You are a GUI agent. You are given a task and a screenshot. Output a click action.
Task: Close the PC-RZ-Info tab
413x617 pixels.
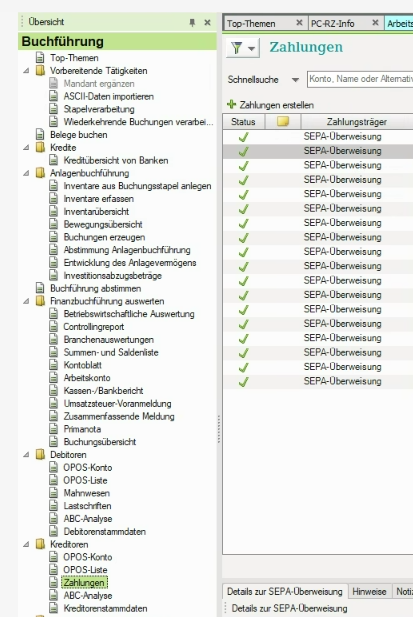pyautogui.click(x=375, y=23)
